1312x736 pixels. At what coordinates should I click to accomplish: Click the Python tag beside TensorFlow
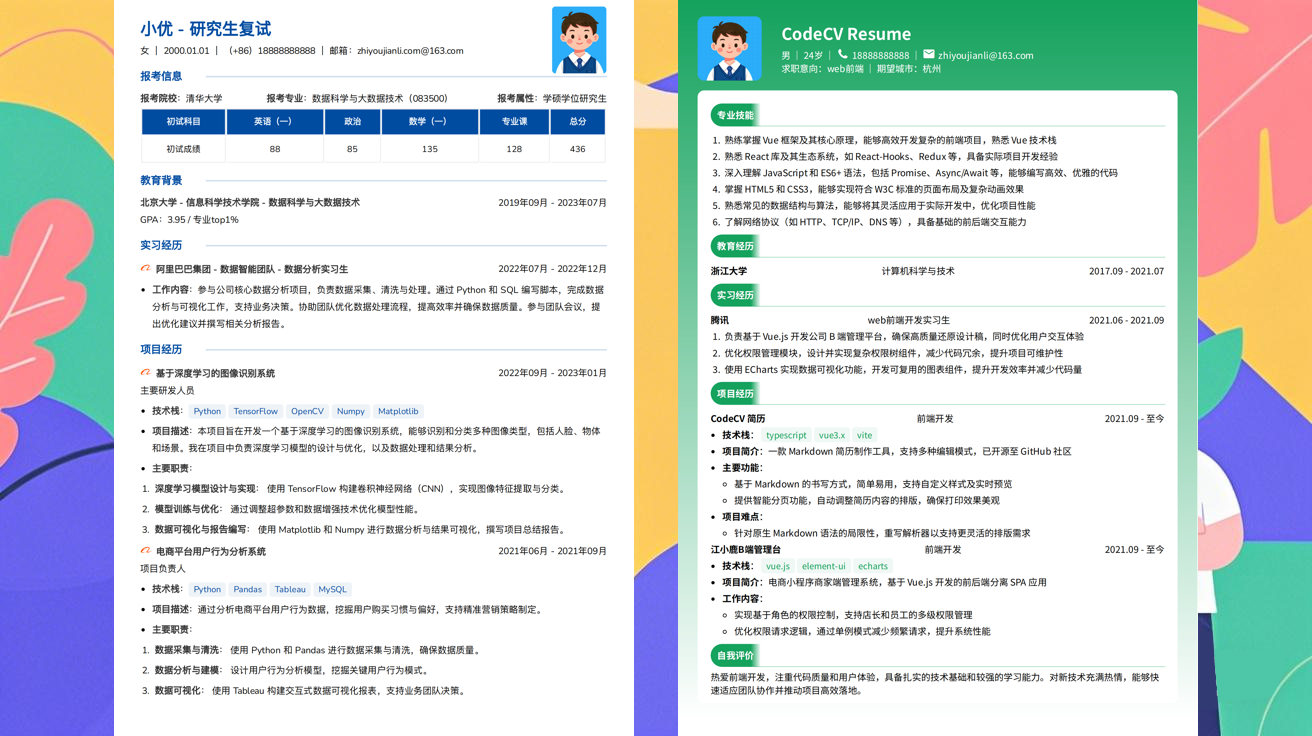tap(207, 411)
